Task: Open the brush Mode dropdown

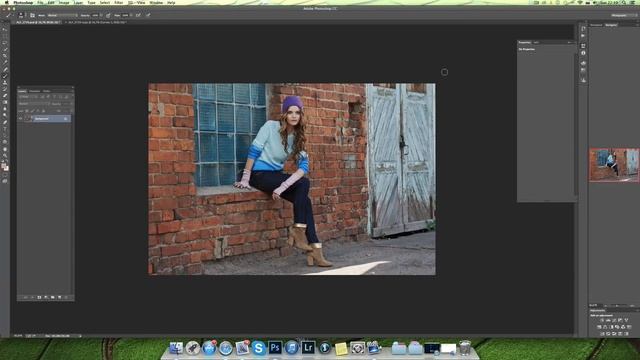Action: [62, 15]
